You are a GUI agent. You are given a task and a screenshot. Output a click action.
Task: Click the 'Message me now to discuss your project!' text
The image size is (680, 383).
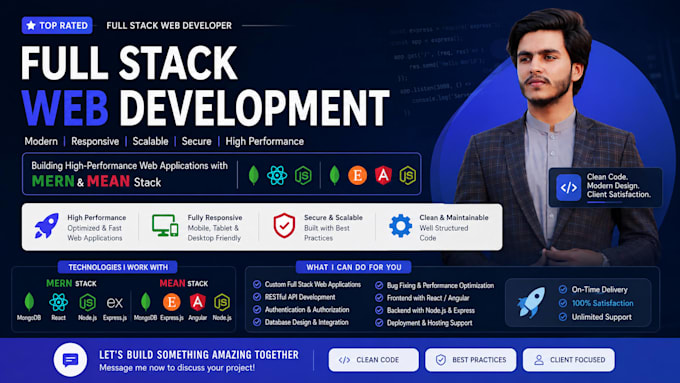[177, 368]
